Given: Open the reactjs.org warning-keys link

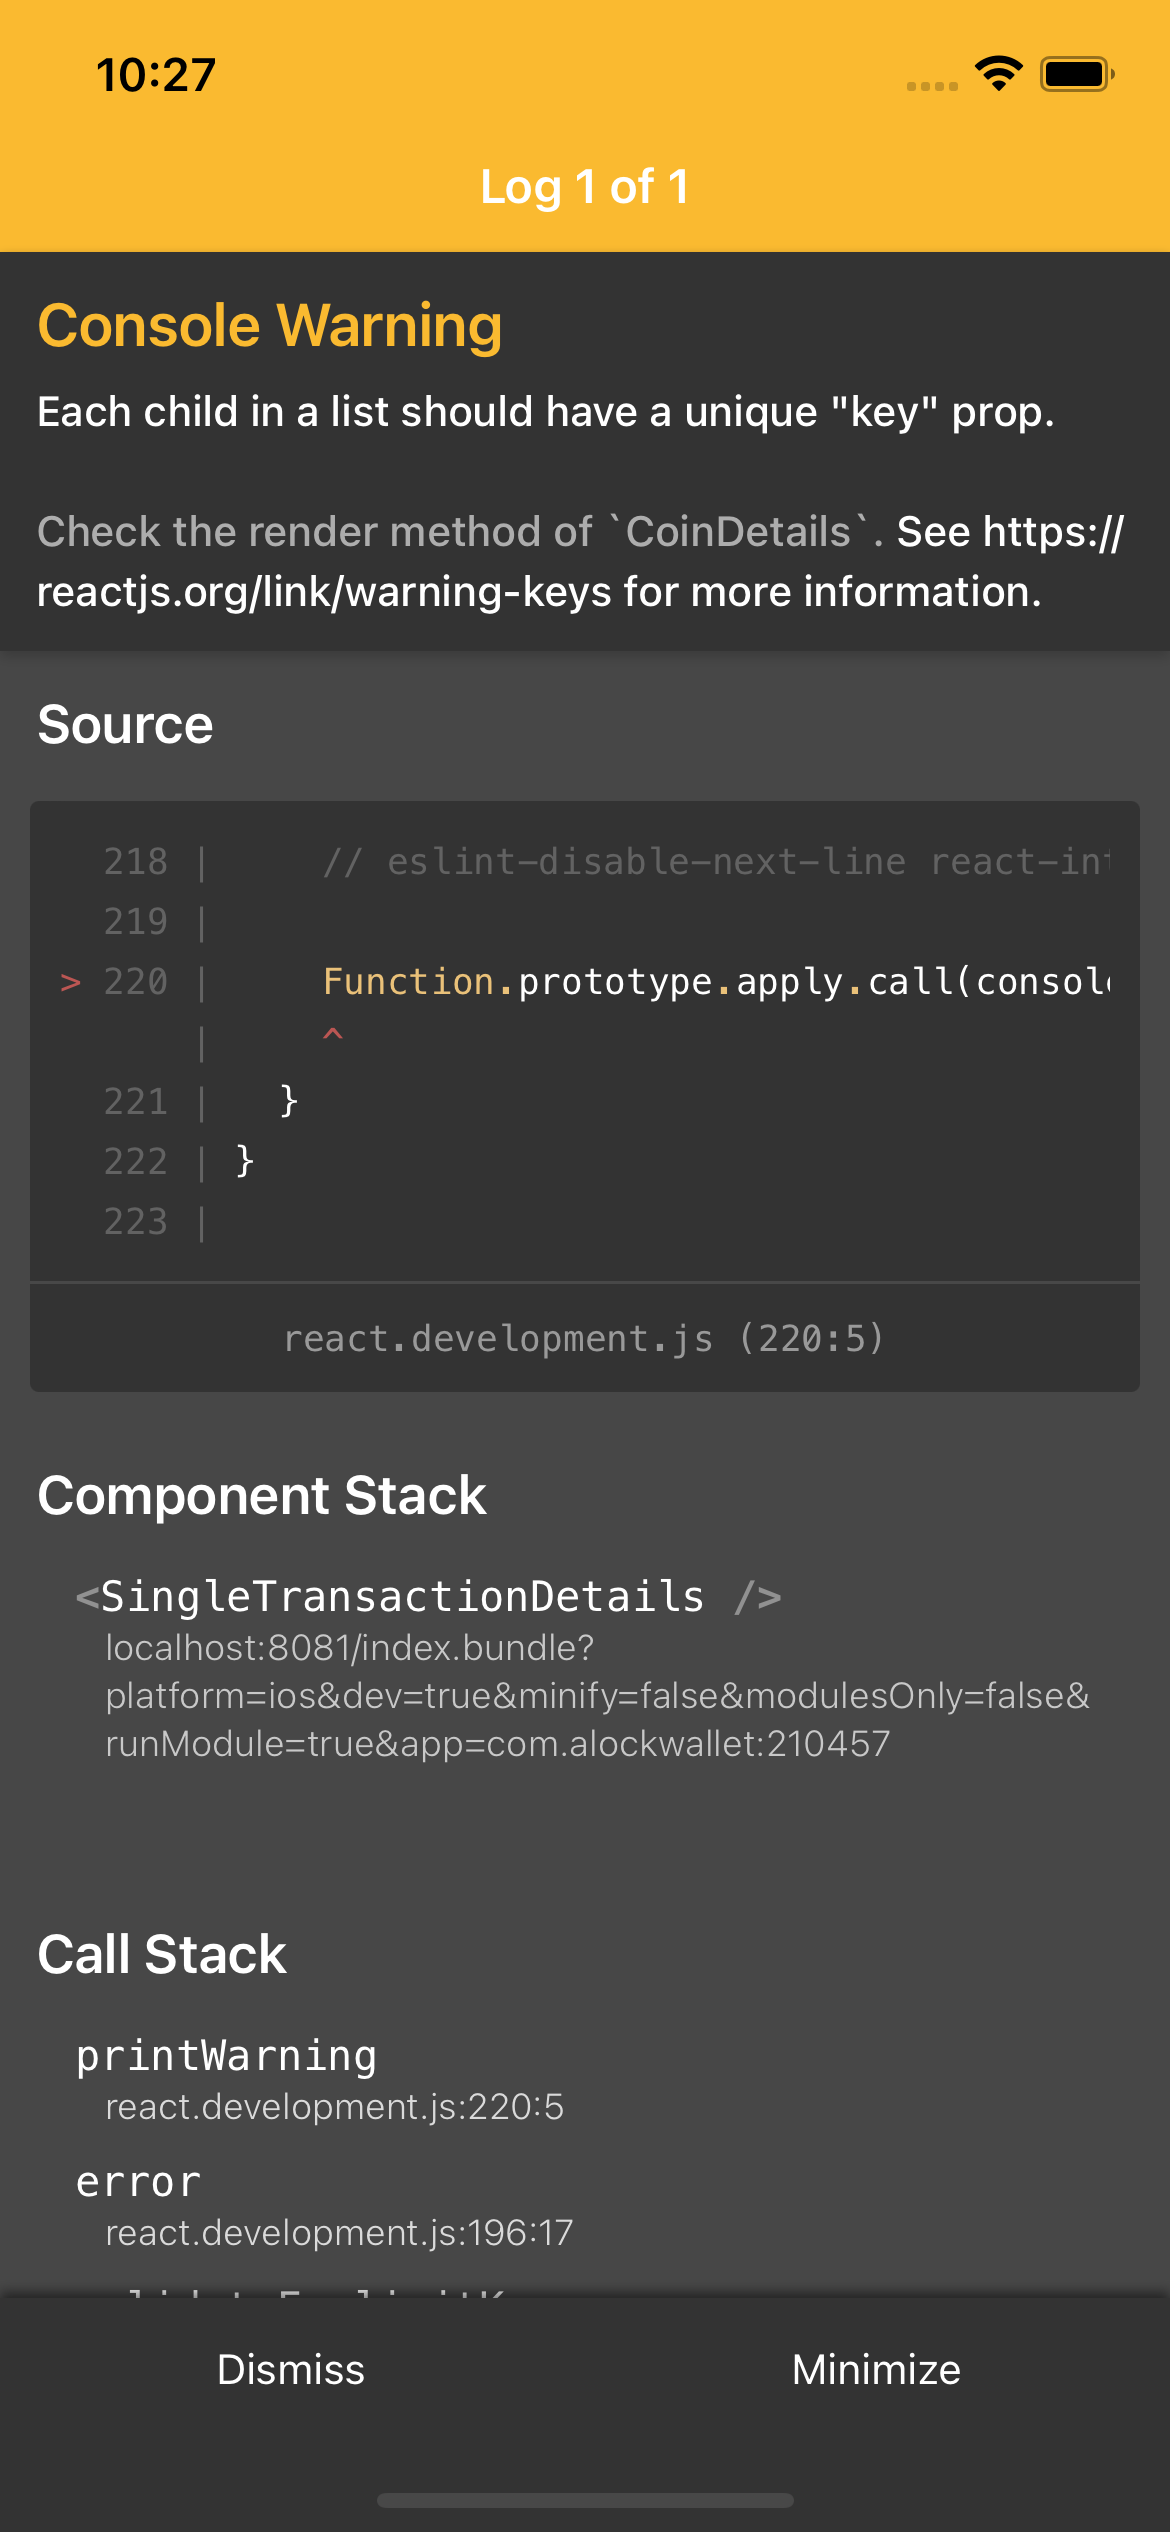Looking at the screenshot, I should point(580,562).
